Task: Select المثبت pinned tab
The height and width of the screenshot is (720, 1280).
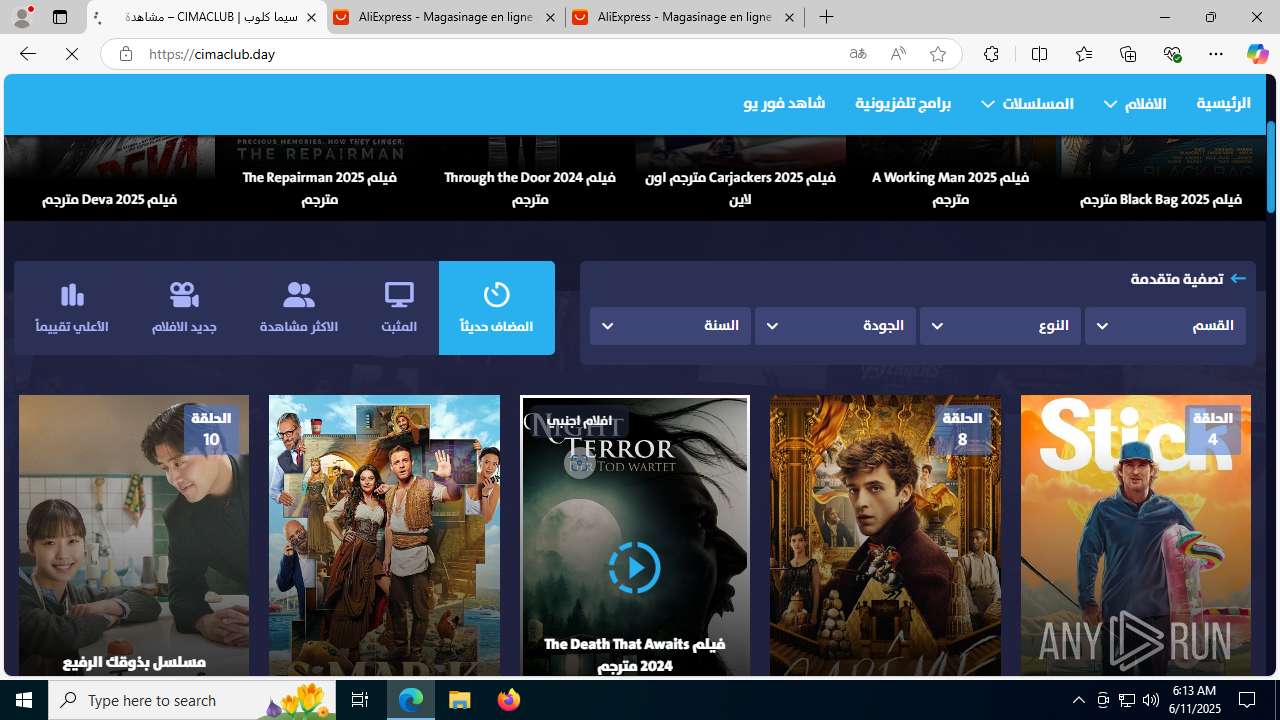Action: pos(399,308)
